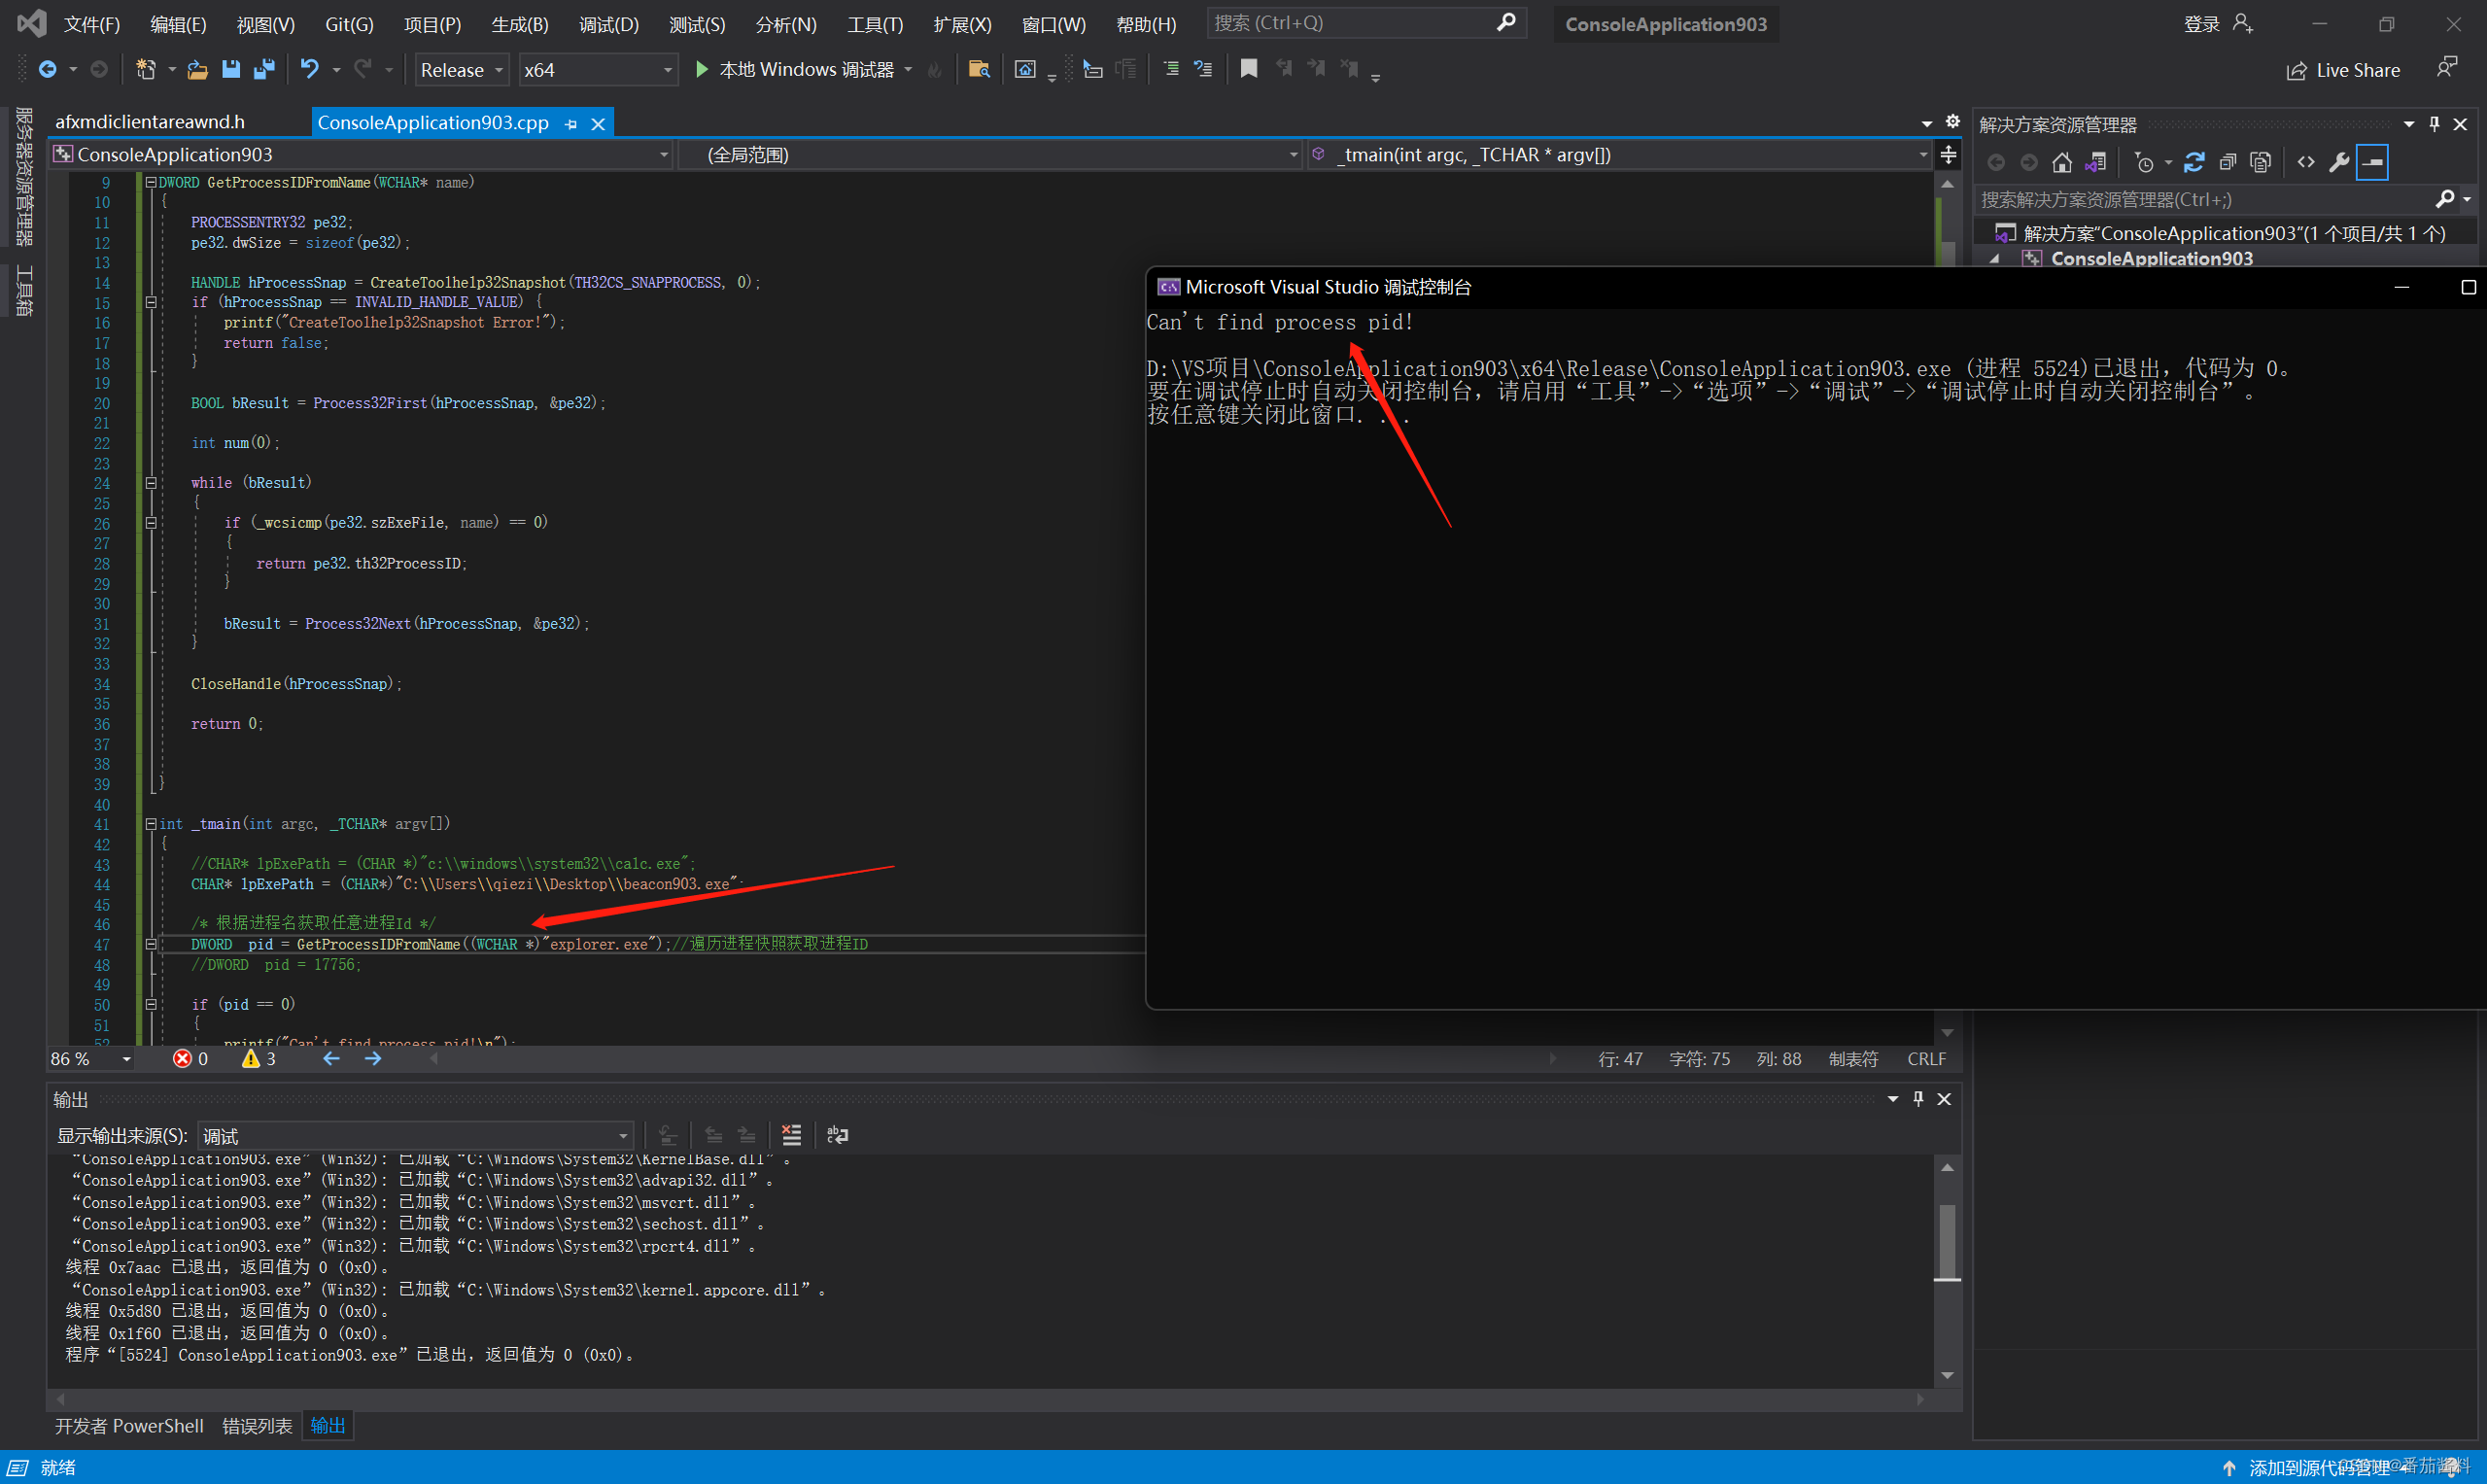Collapse the _tmain function at line 41
This screenshot has width=2487, height=1484.
(151, 824)
